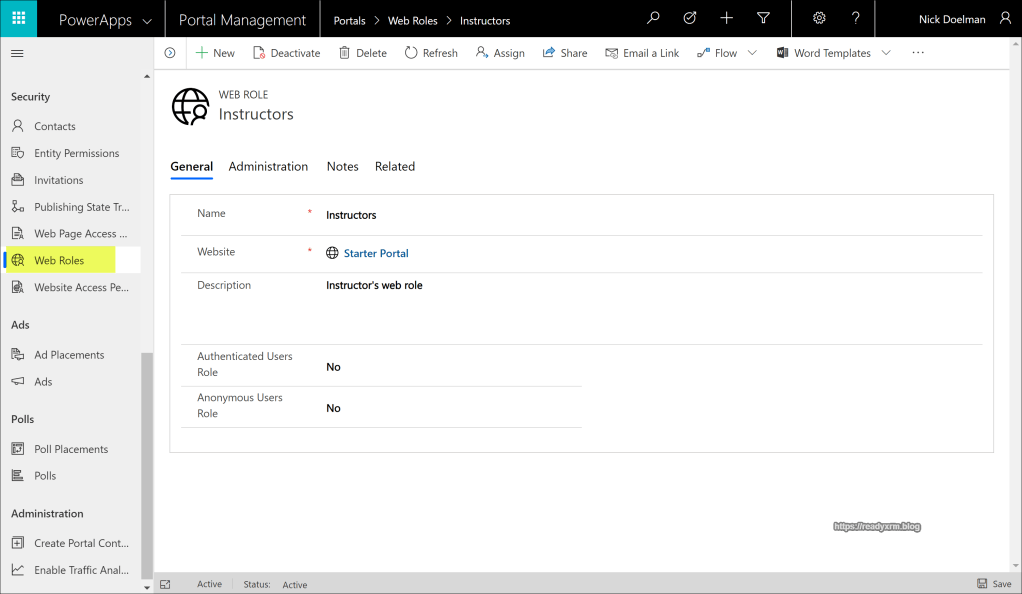1022x594 pixels.
Task: Create a record with the New button
Action: [x=214, y=52]
